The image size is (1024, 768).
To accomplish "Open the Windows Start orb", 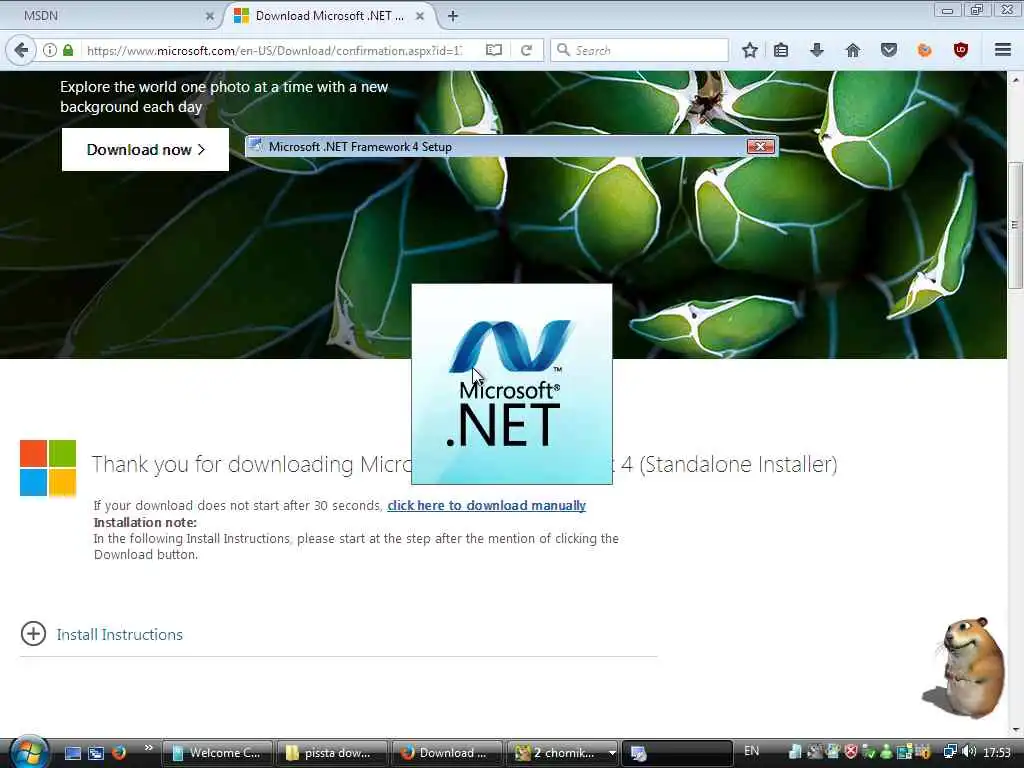I will click(x=28, y=752).
